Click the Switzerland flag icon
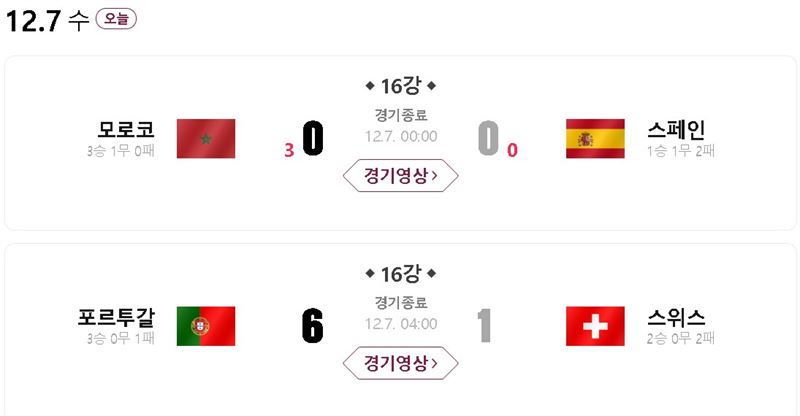Viewport: 800px width, 416px height. (595, 326)
